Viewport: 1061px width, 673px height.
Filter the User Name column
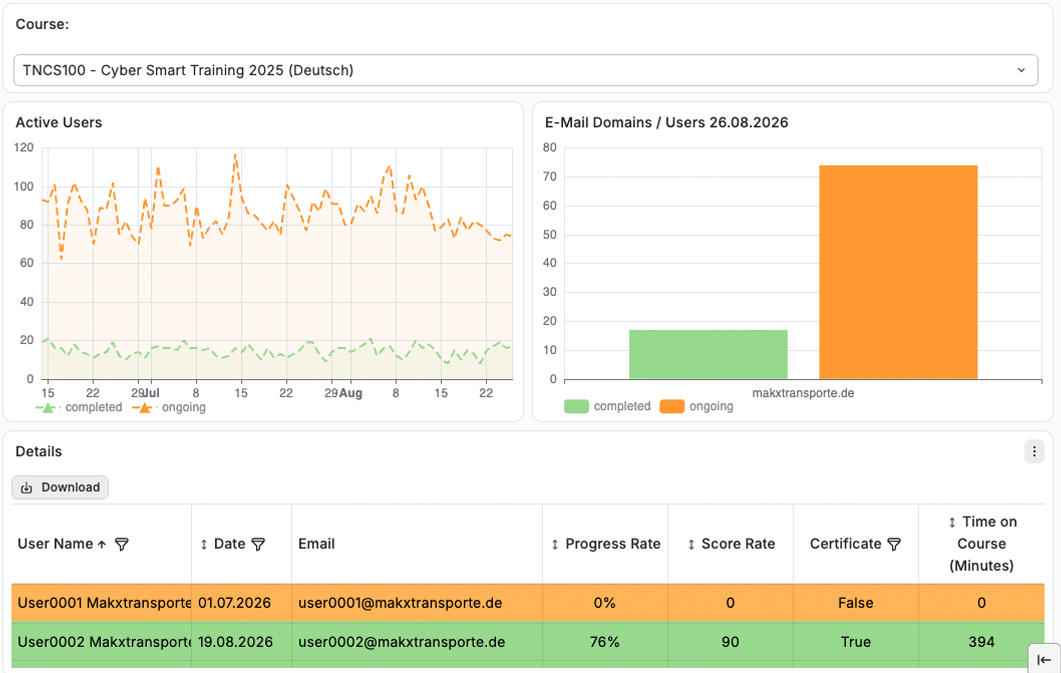click(x=122, y=544)
